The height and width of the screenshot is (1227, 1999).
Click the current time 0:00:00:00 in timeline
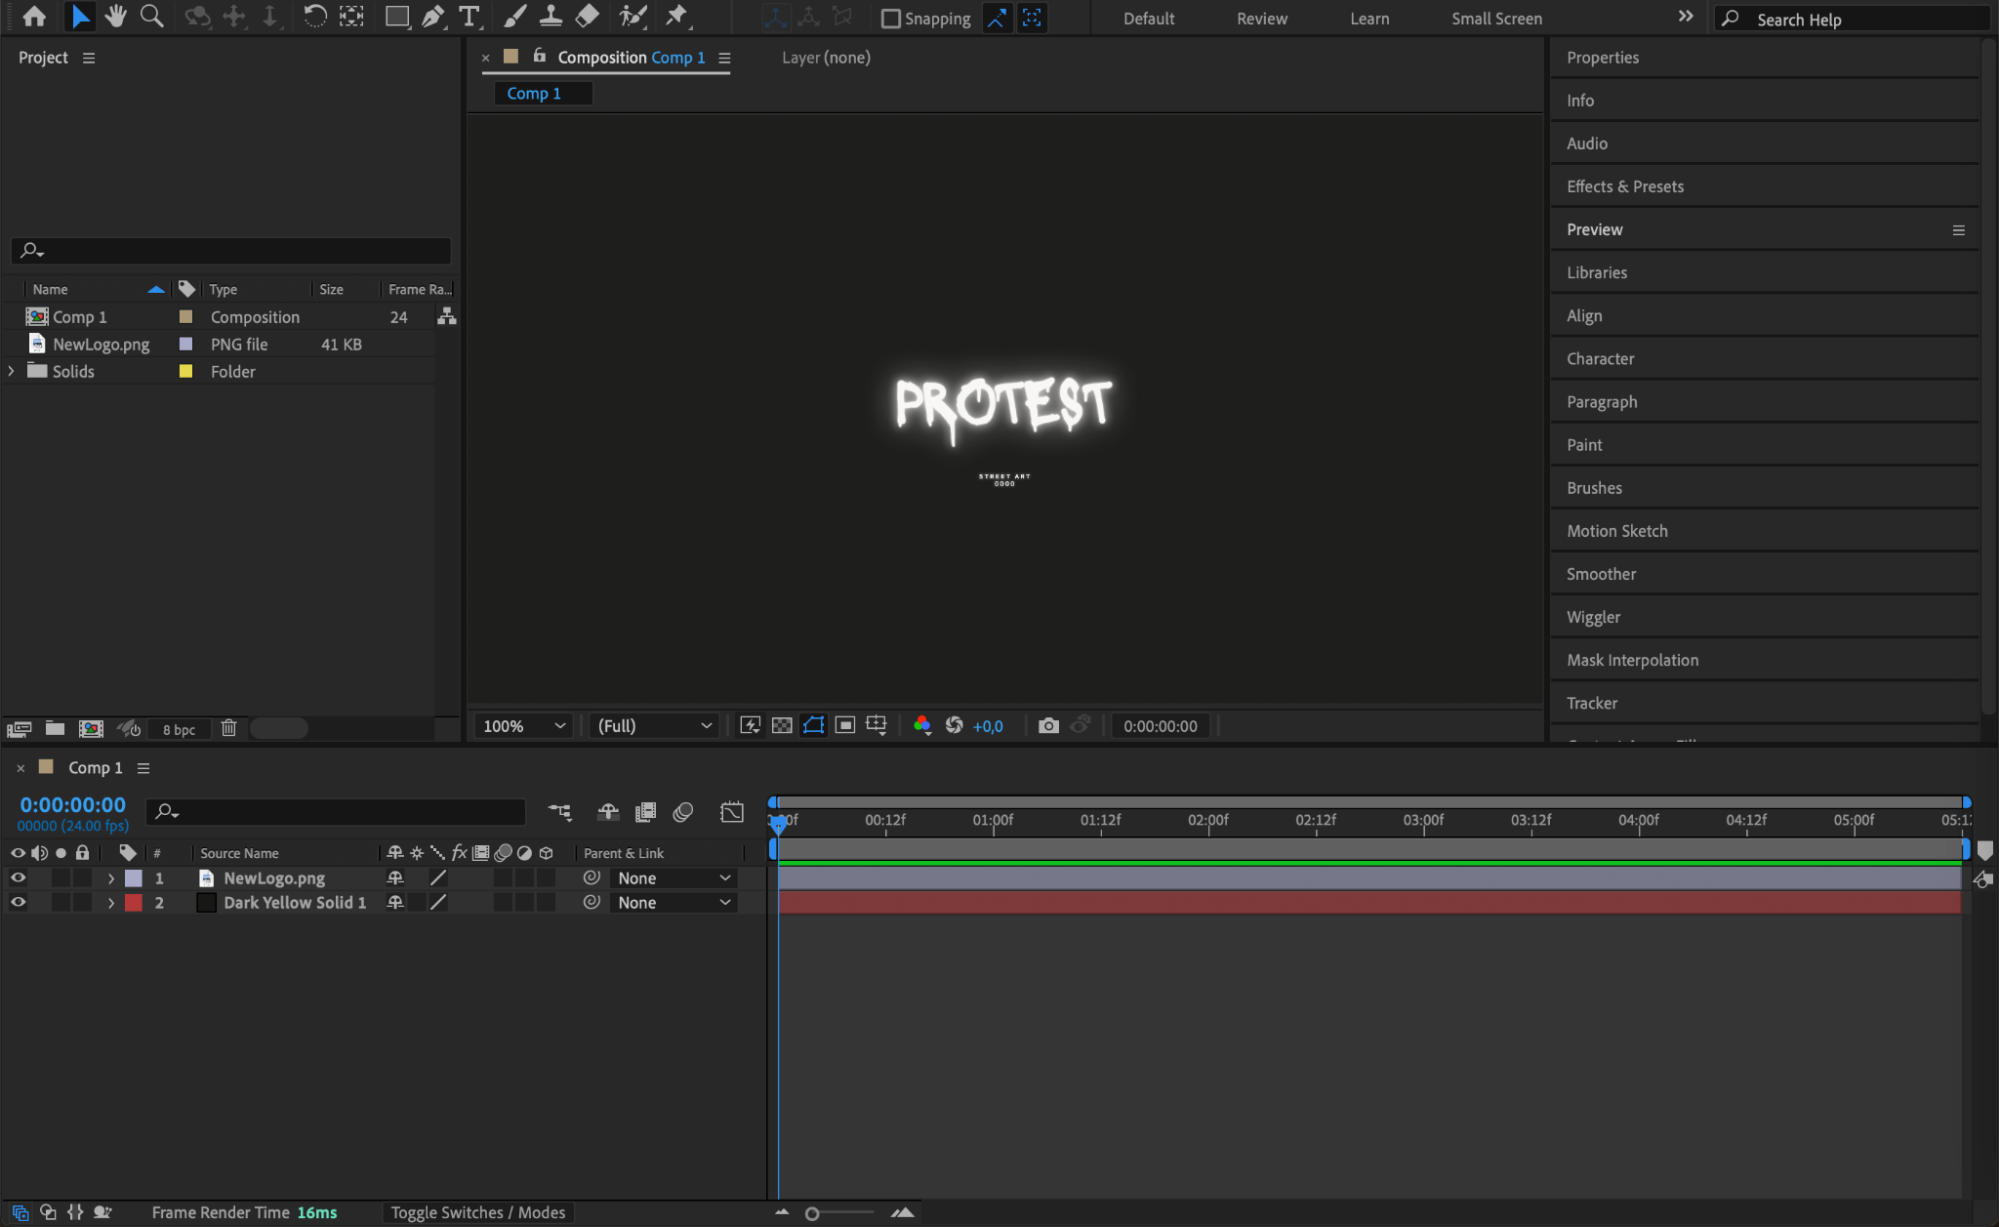[73, 804]
